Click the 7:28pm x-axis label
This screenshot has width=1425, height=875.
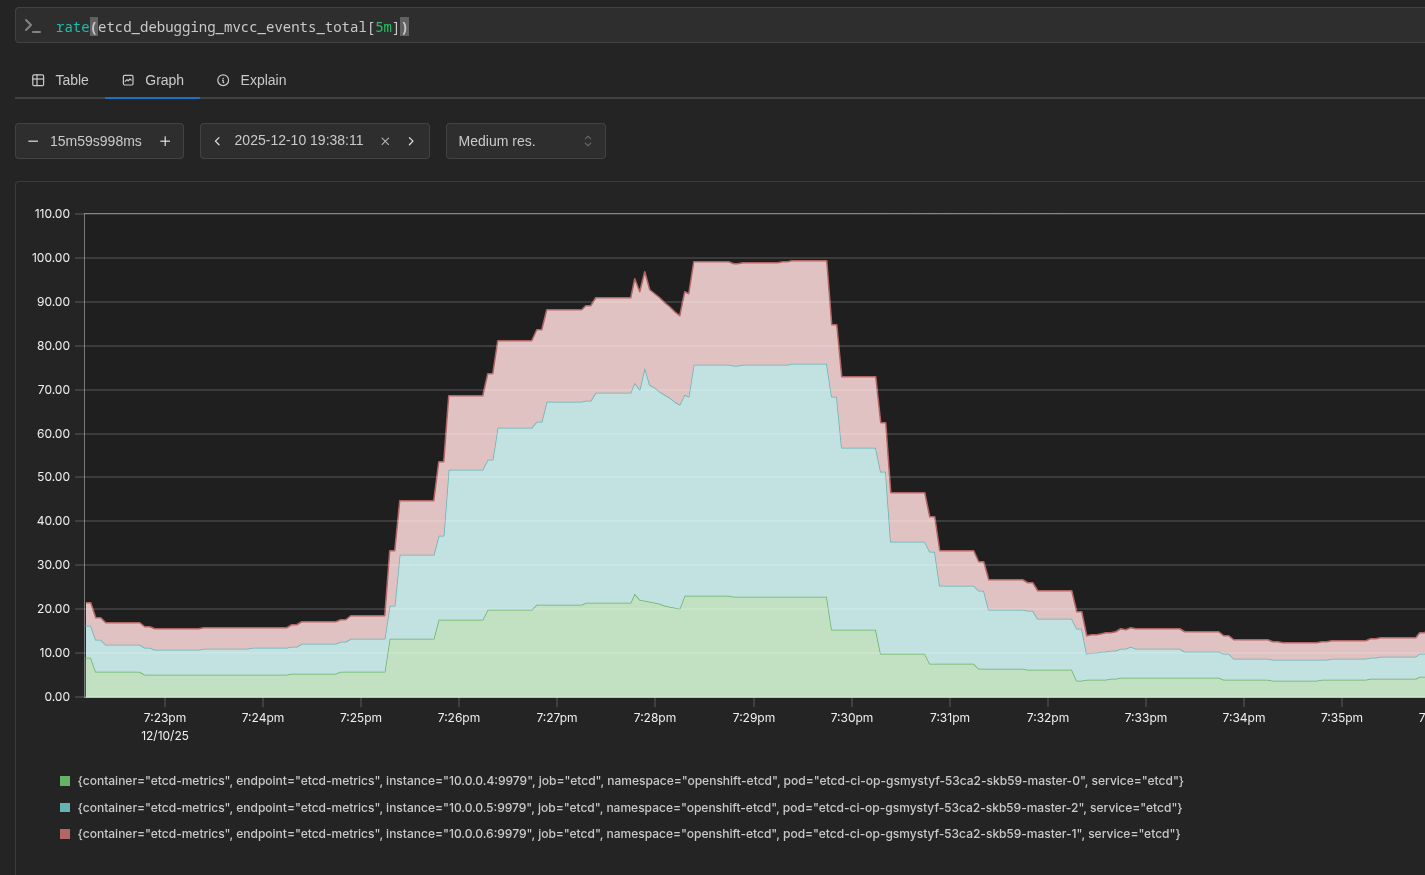[x=655, y=718]
